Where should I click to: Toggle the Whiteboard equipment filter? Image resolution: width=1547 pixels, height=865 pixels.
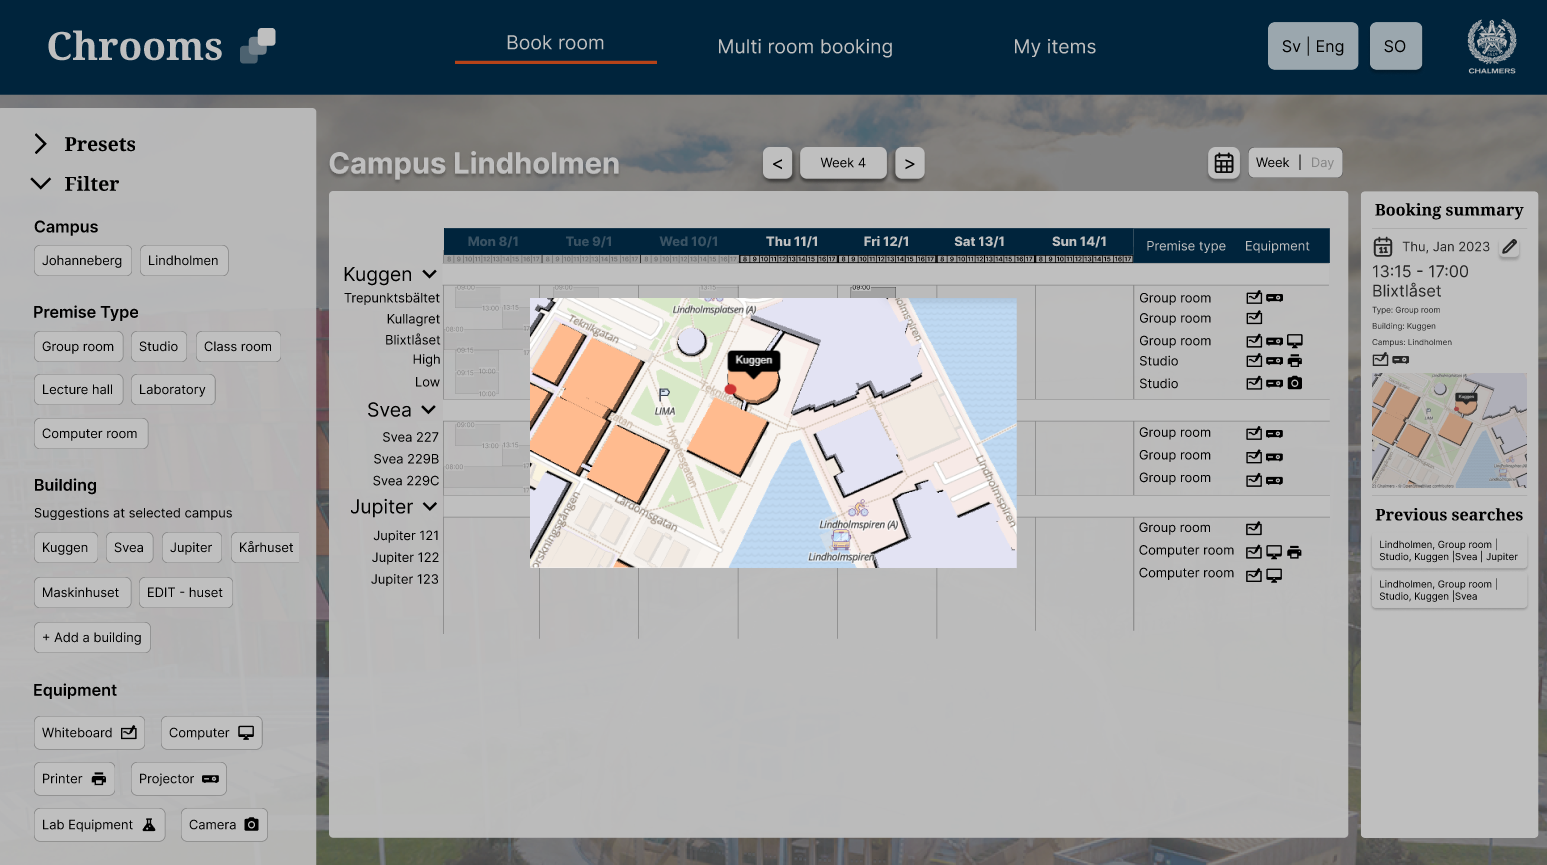click(x=89, y=733)
